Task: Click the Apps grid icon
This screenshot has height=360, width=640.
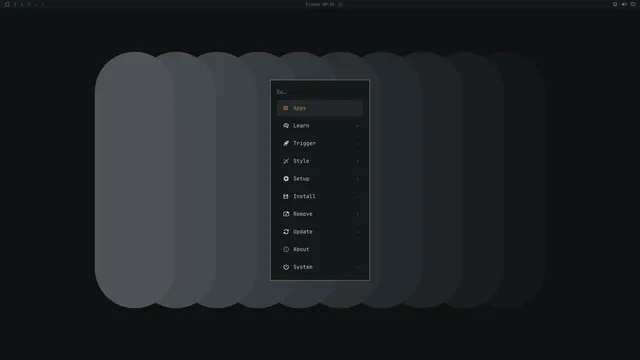Action: [x=286, y=108]
